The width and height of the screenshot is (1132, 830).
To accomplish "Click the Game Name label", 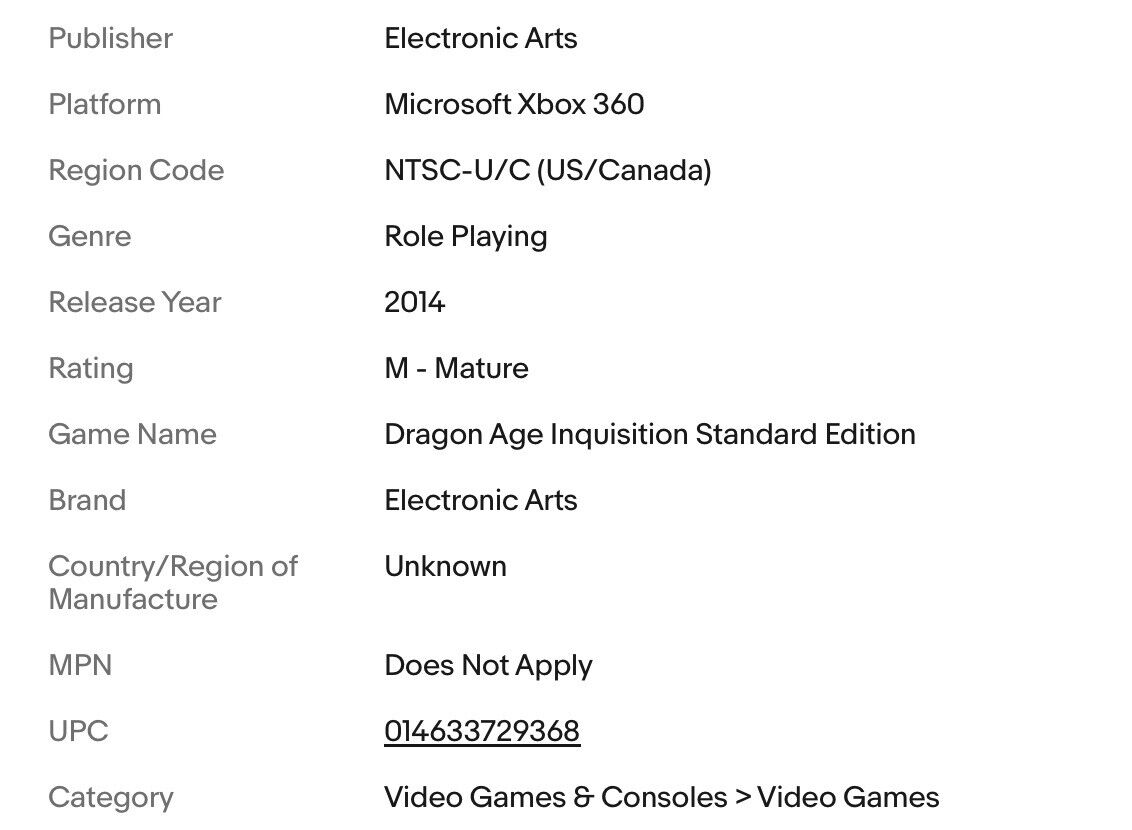I will pyautogui.click(x=133, y=434).
